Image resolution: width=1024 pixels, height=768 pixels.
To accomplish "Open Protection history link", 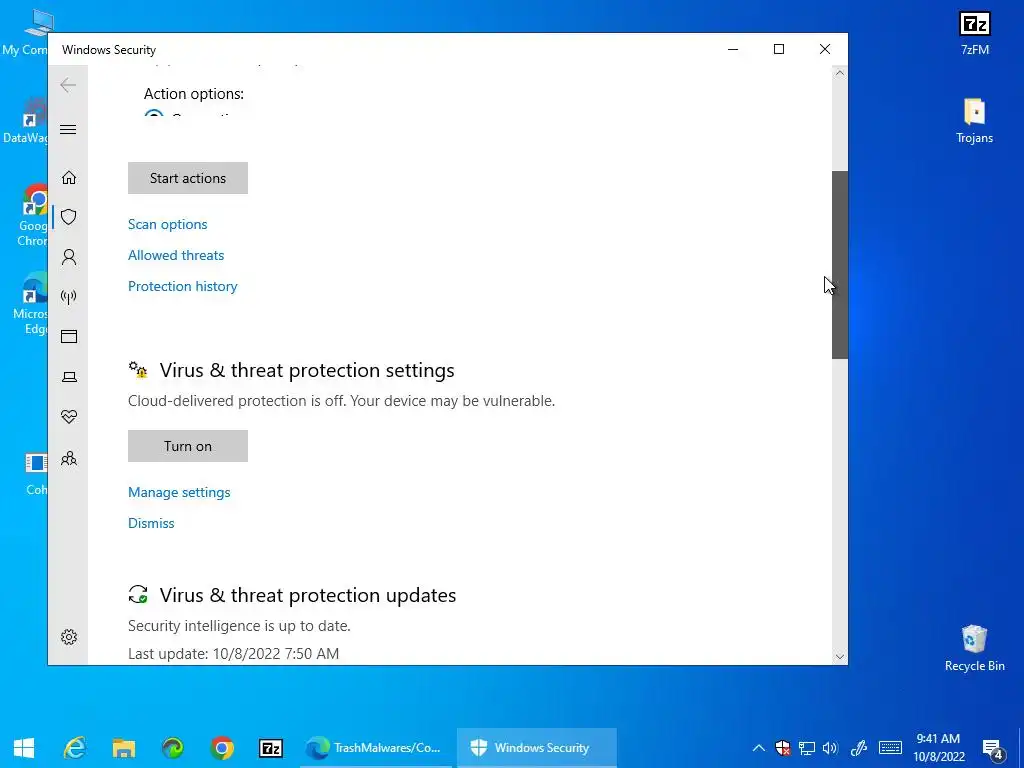I will (x=182, y=286).
